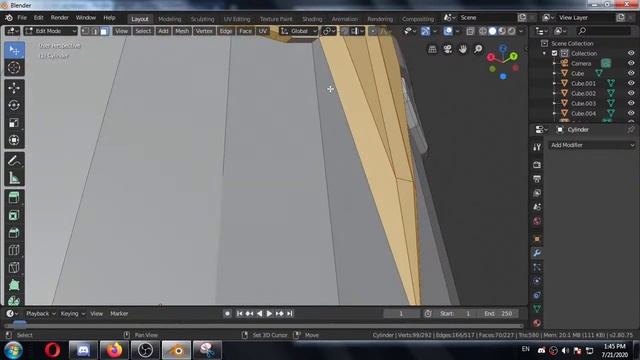The width and height of the screenshot is (640, 360).
Task: Open the Face menu
Action: (245, 31)
